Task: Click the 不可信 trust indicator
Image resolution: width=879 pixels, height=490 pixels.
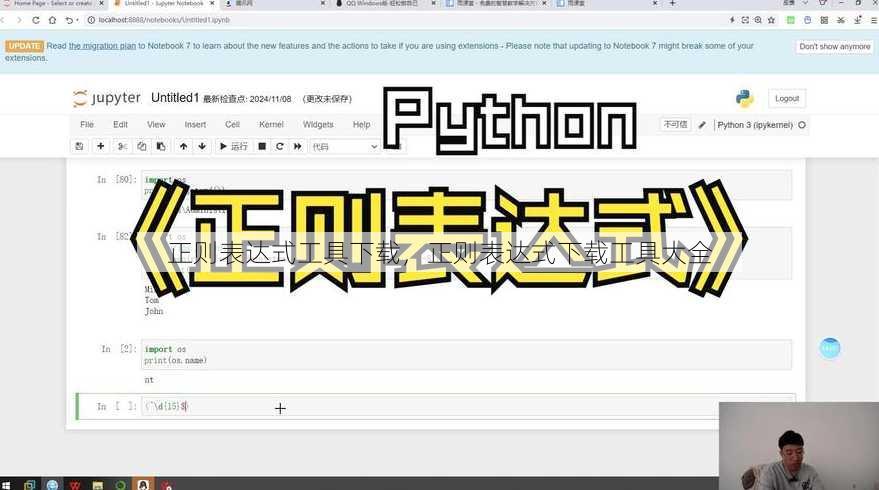Action: [x=675, y=124]
